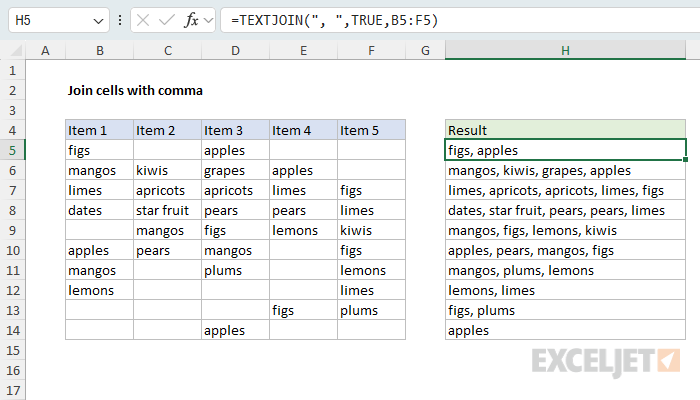Viewport: 700px width, 400px height.
Task: Select row 5 header
Action: coord(12,150)
